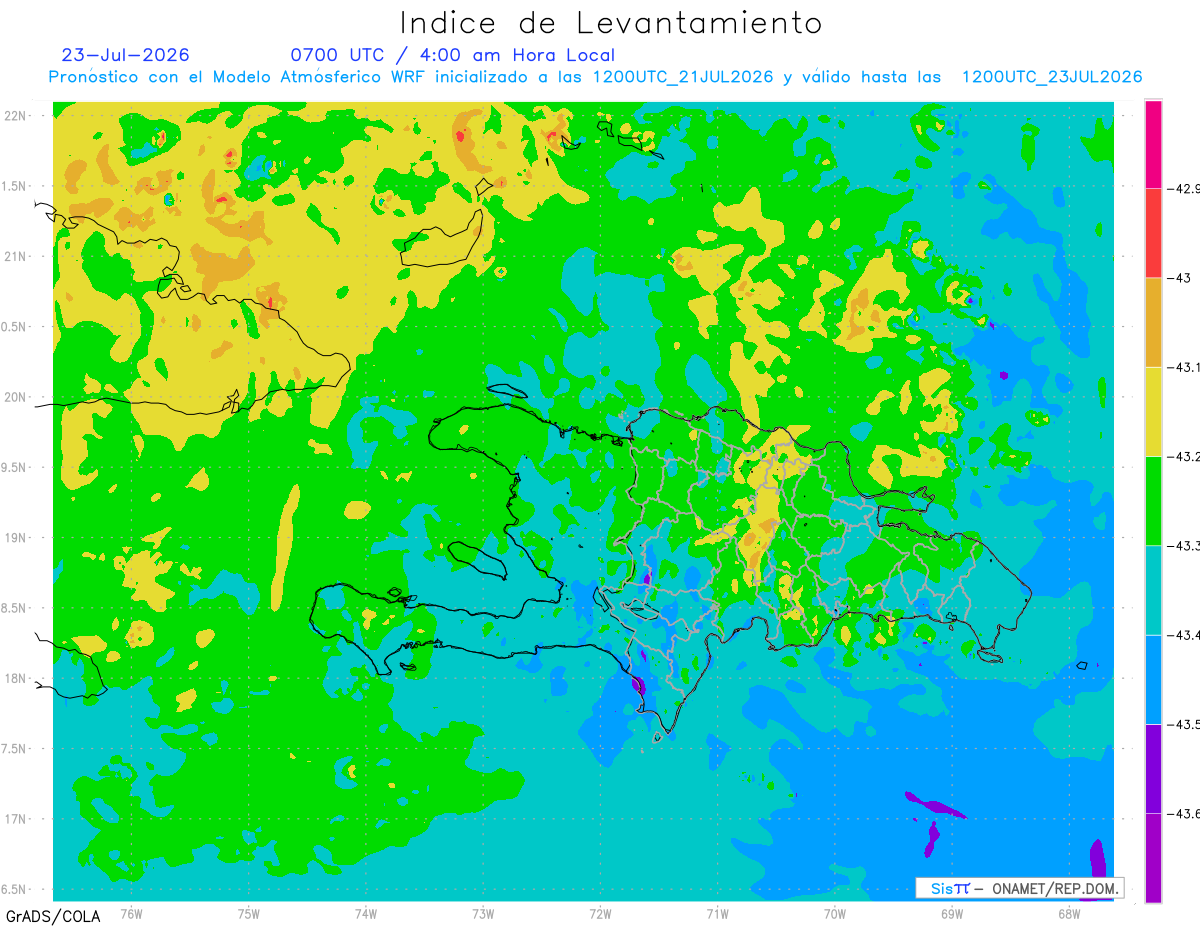Click the "0700 UTC / 4:00 am Hora Local" text

(453, 55)
